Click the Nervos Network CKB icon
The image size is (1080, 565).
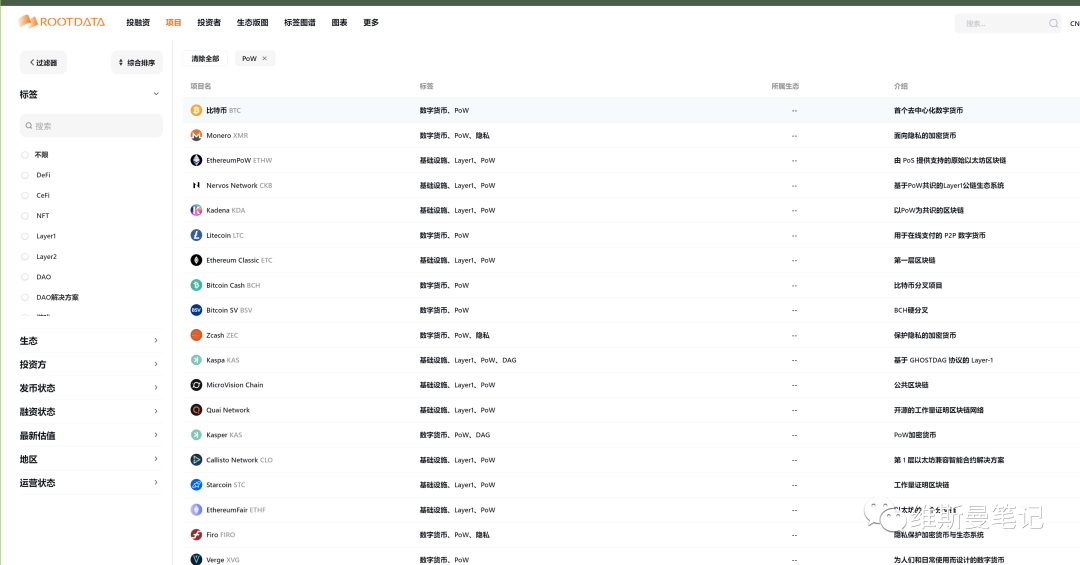pos(196,185)
